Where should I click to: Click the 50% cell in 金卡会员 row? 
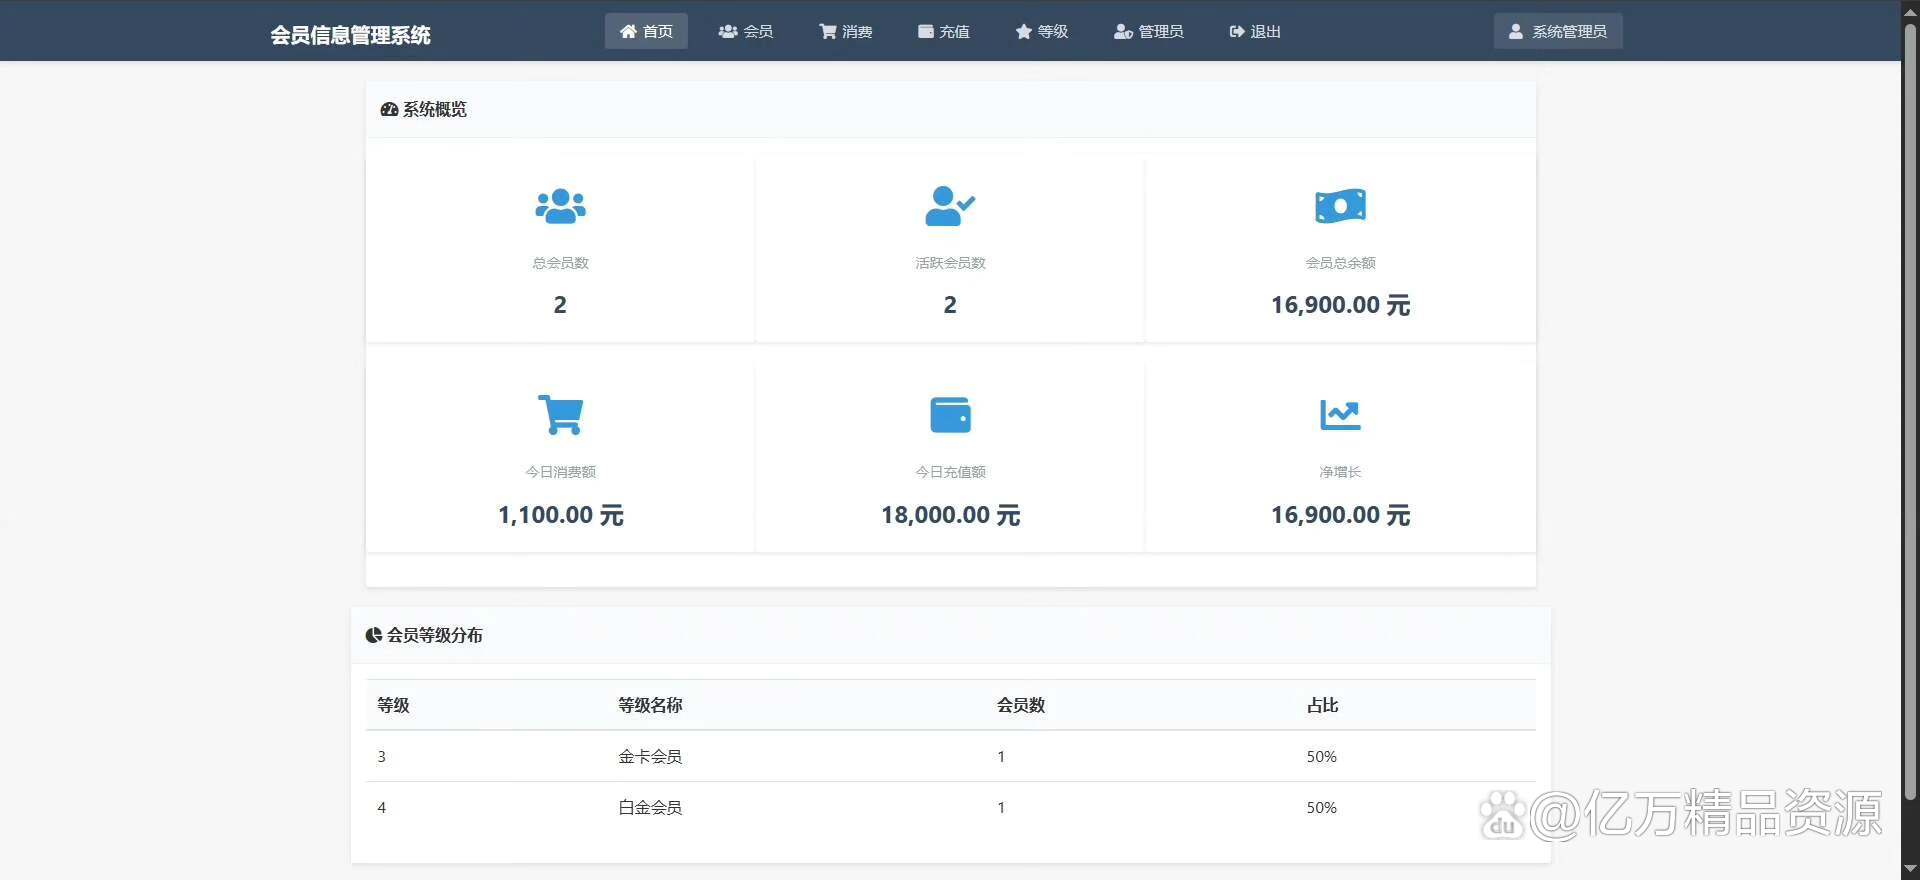(x=1321, y=757)
